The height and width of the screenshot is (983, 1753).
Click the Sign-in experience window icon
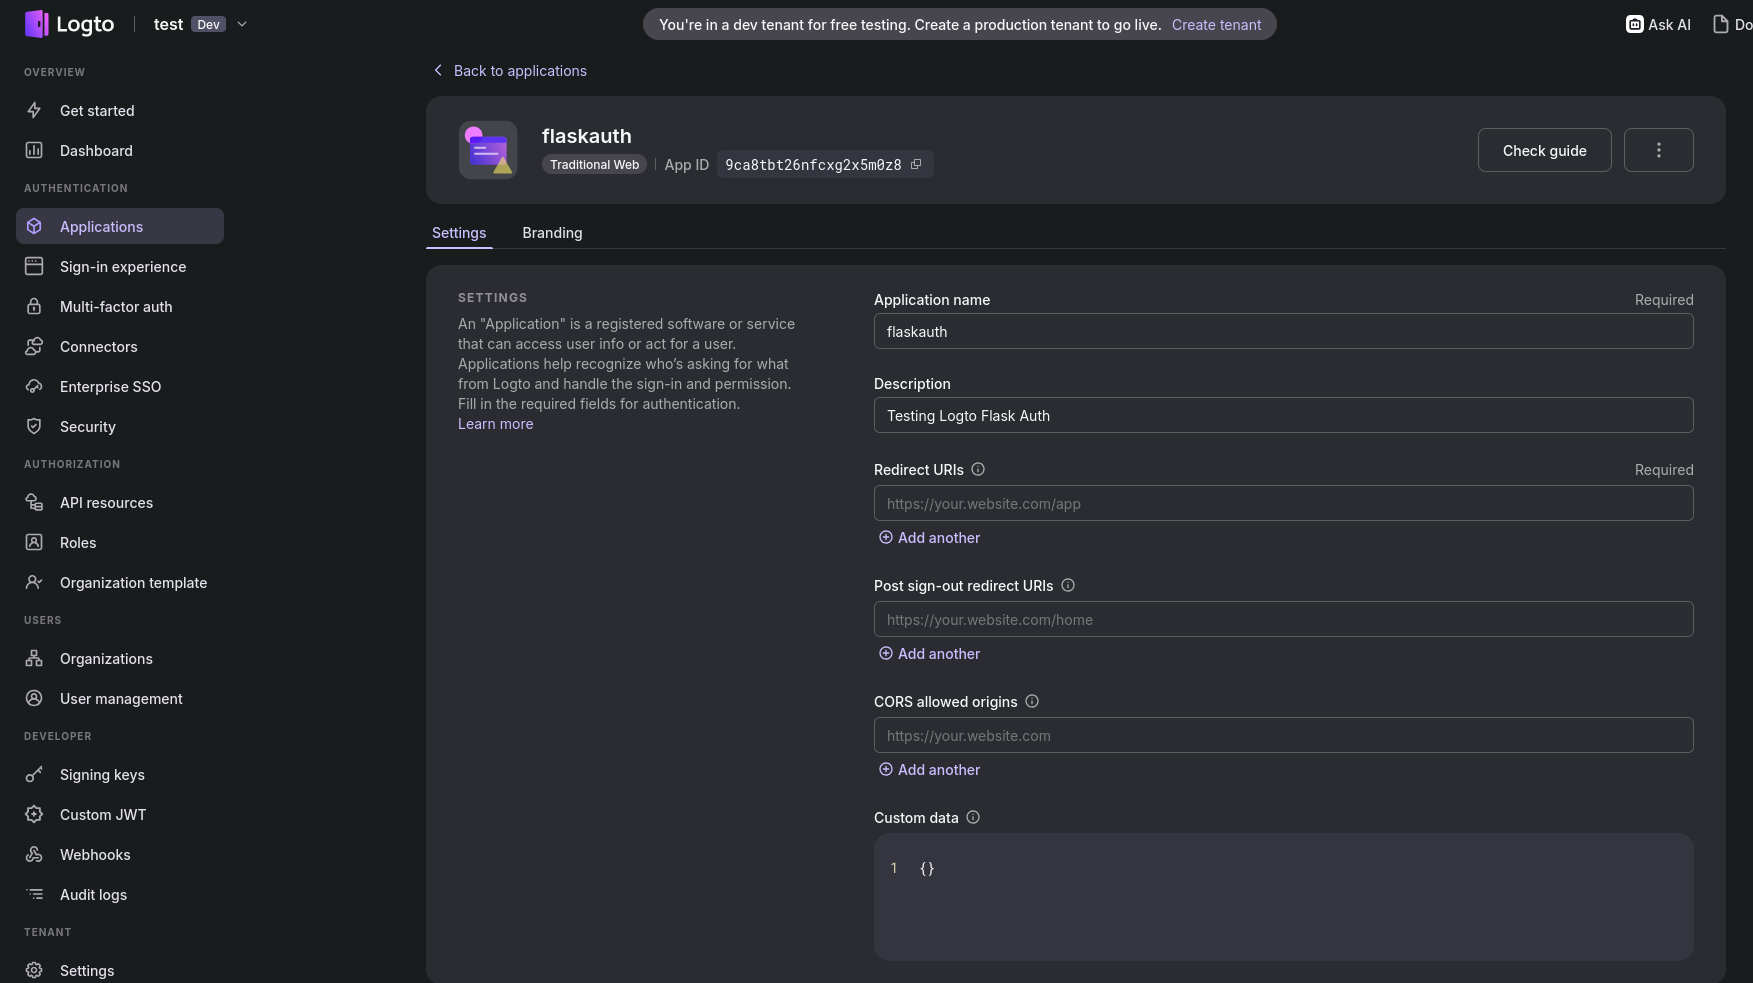[34, 267]
